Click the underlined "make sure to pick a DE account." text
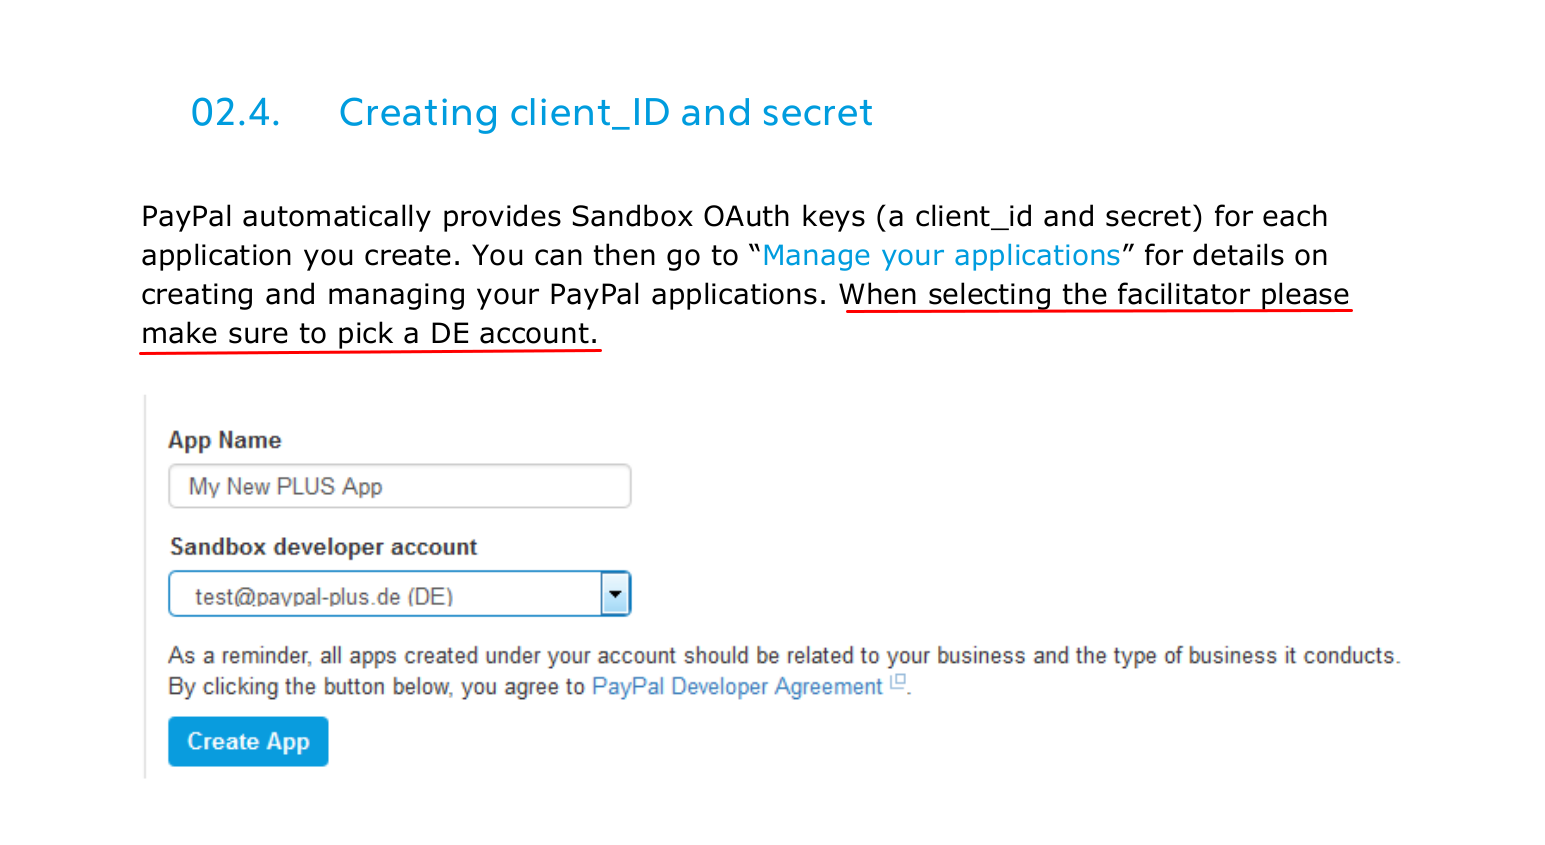The height and width of the screenshot is (845, 1545). (x=369, y=334)
